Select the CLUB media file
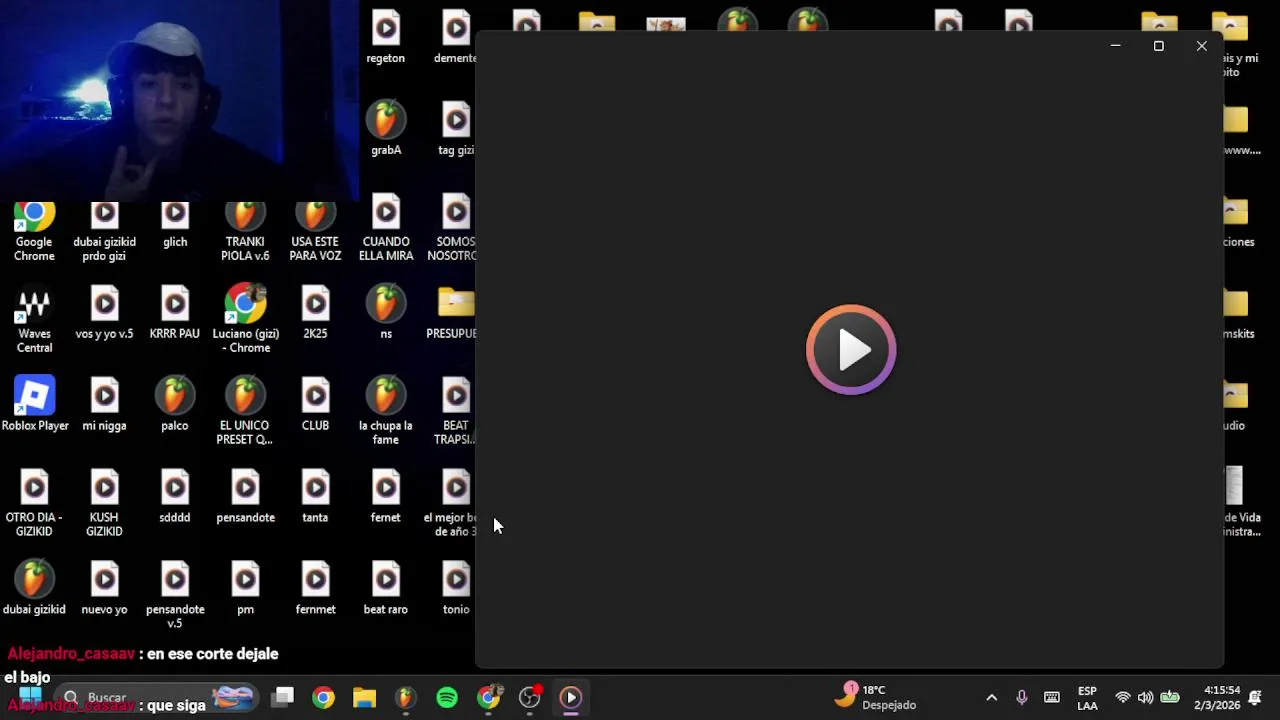This screenshot has width=1280, height=720. pyautogui.click(x=315, y=405)
